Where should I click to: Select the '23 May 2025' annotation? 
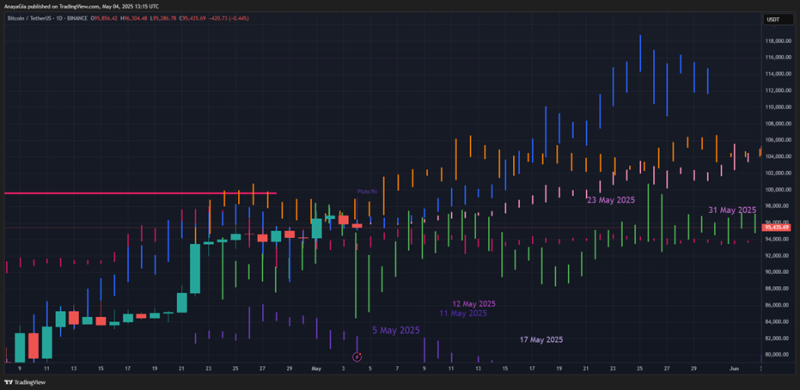pos(611,201)
